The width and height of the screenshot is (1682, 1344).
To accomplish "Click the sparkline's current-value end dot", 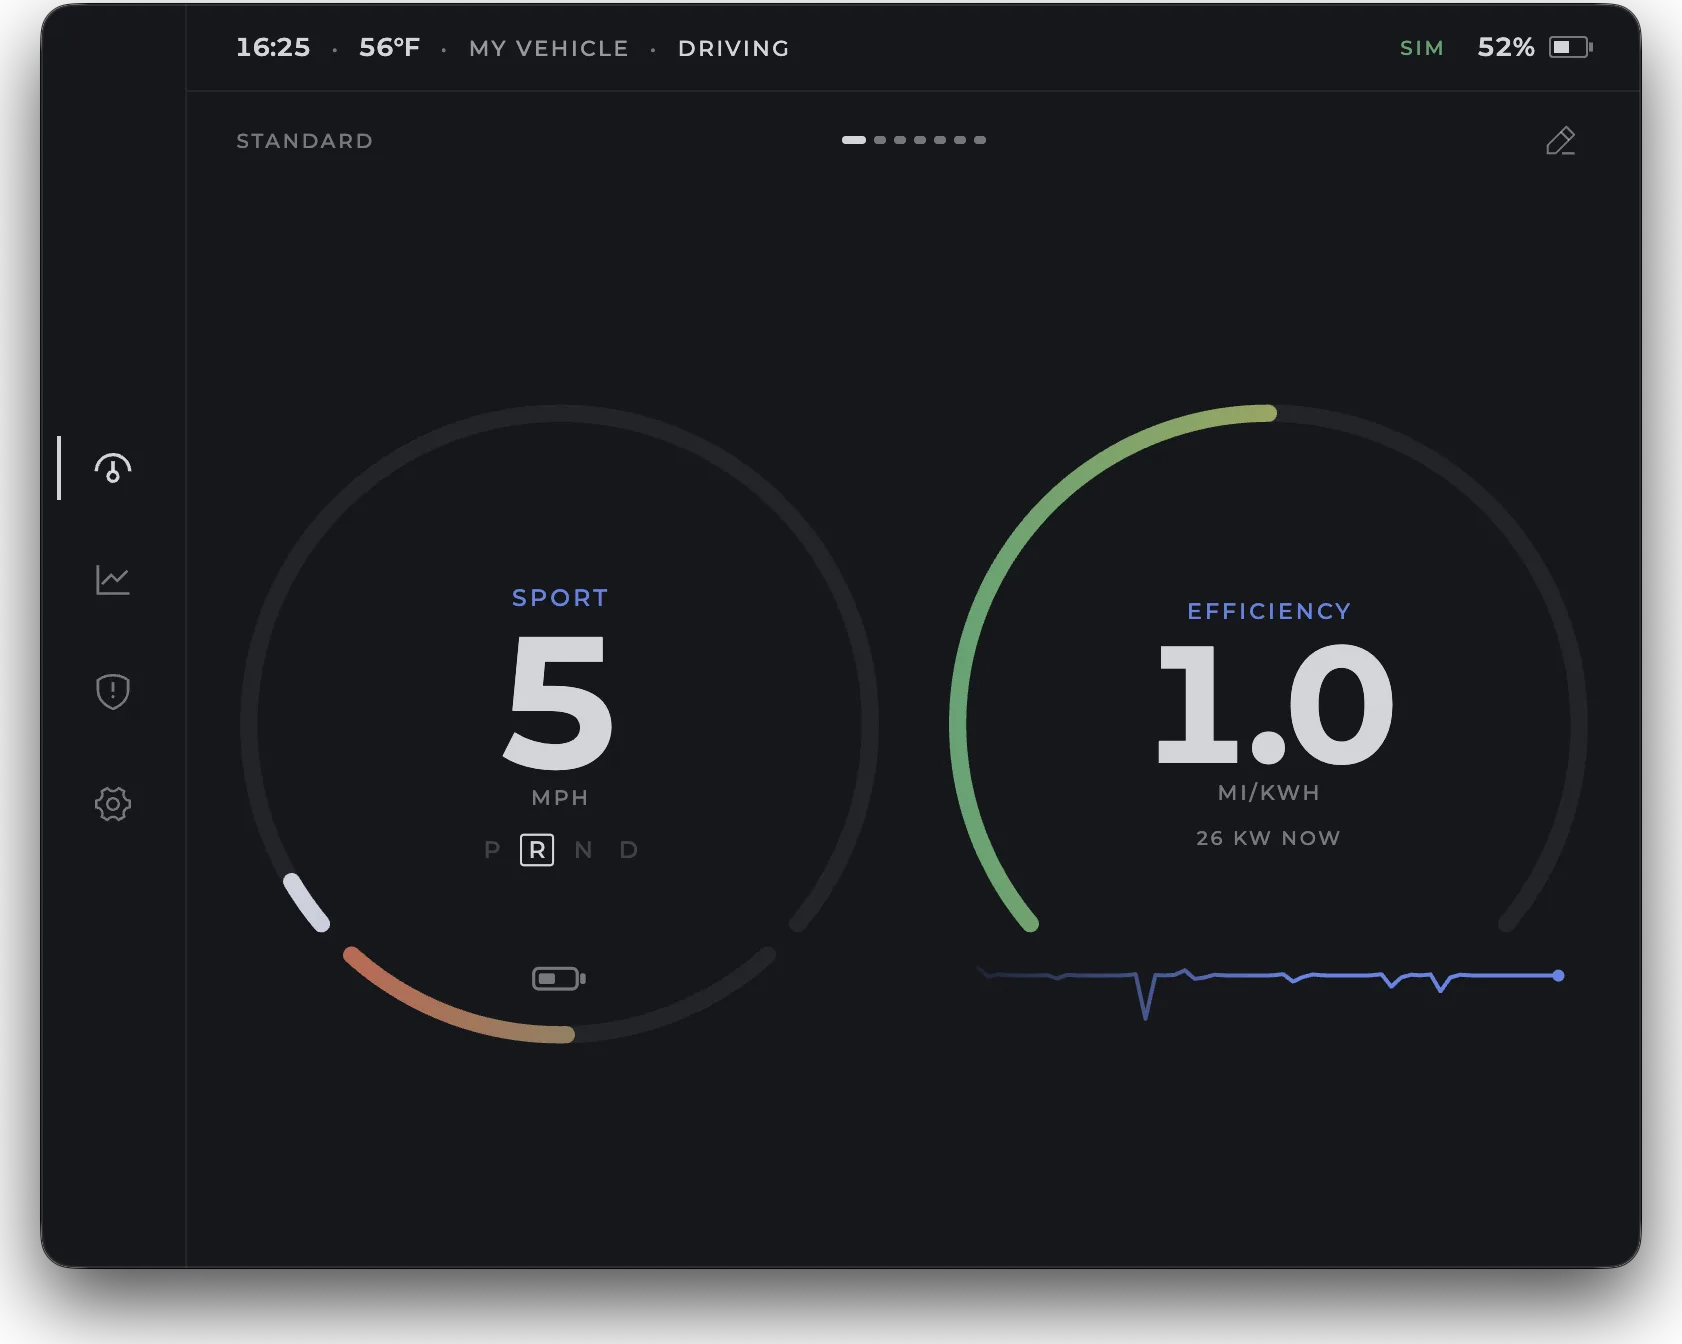I will click(x=1558, y=976).
